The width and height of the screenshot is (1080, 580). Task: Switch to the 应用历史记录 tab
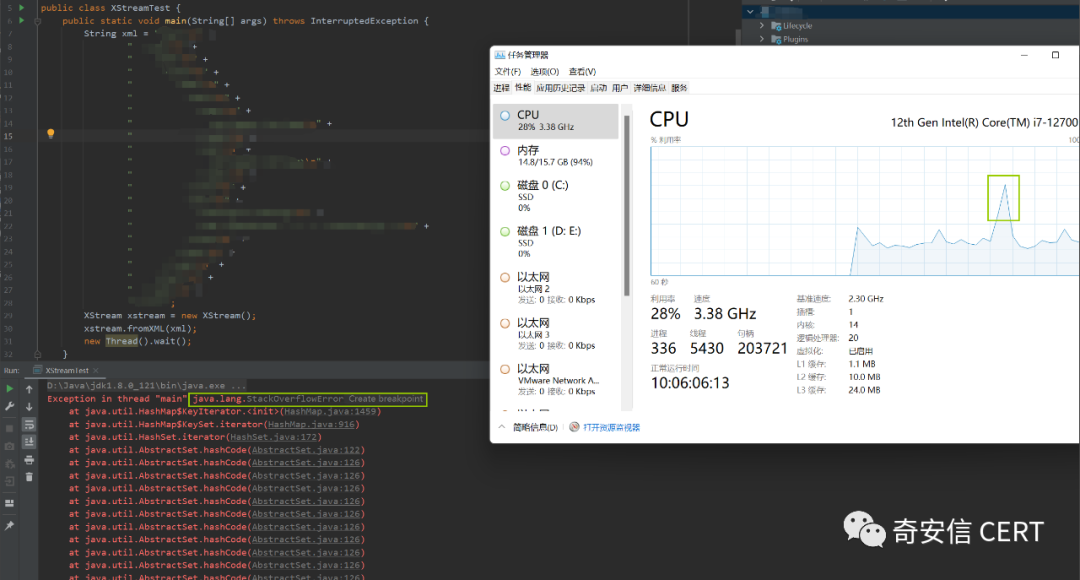point(561,88)
